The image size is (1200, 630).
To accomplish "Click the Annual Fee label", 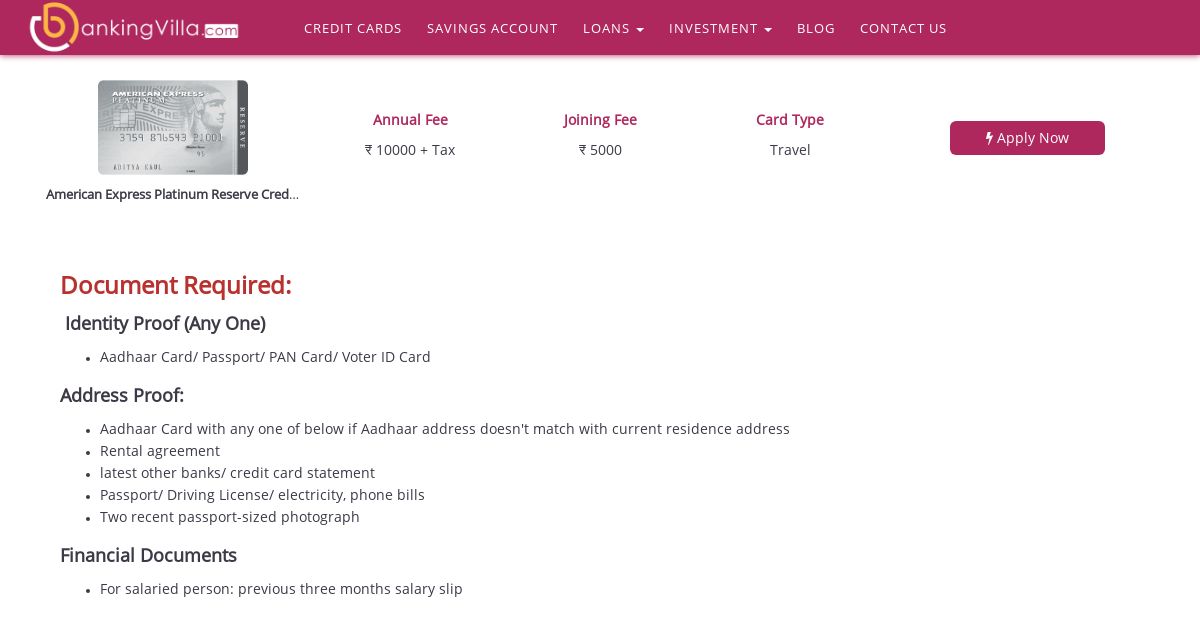I will 410,120.
